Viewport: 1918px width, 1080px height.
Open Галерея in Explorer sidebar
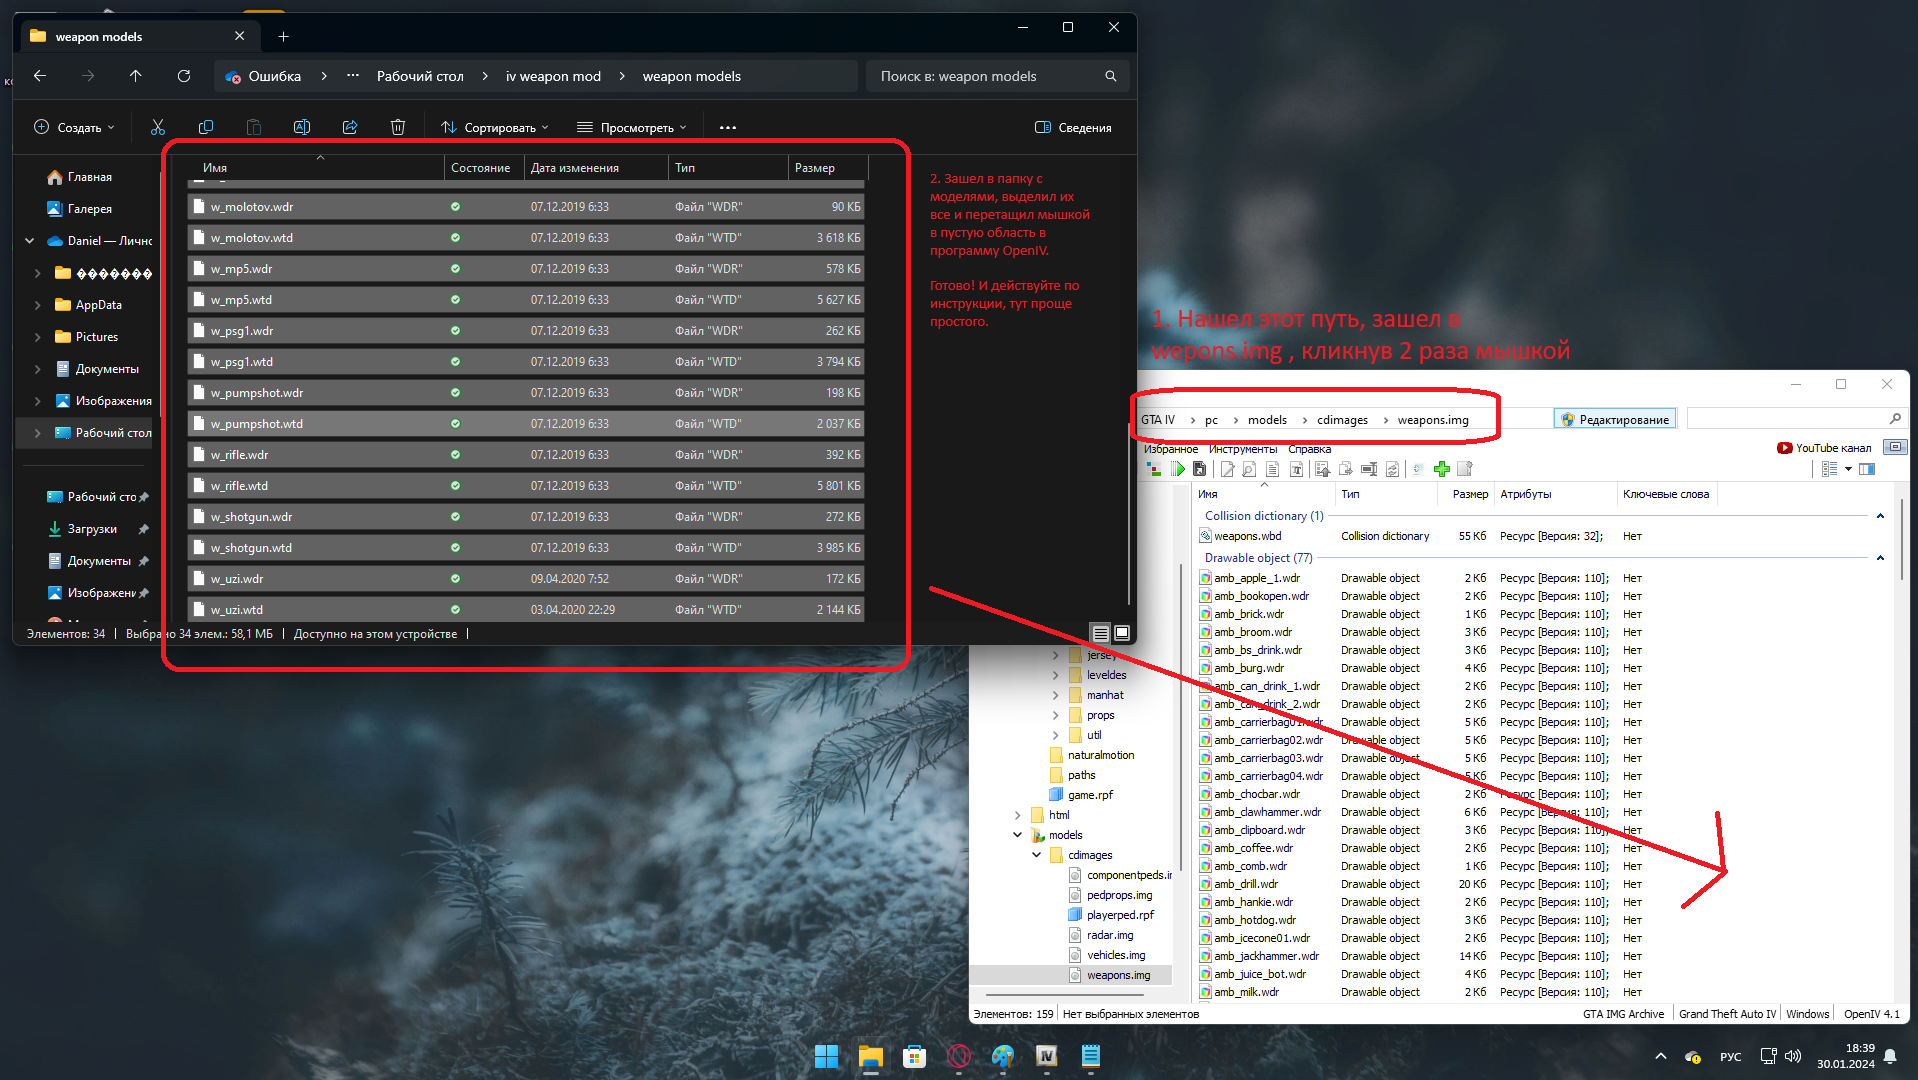pyautogui.click(x=90, y=209)
